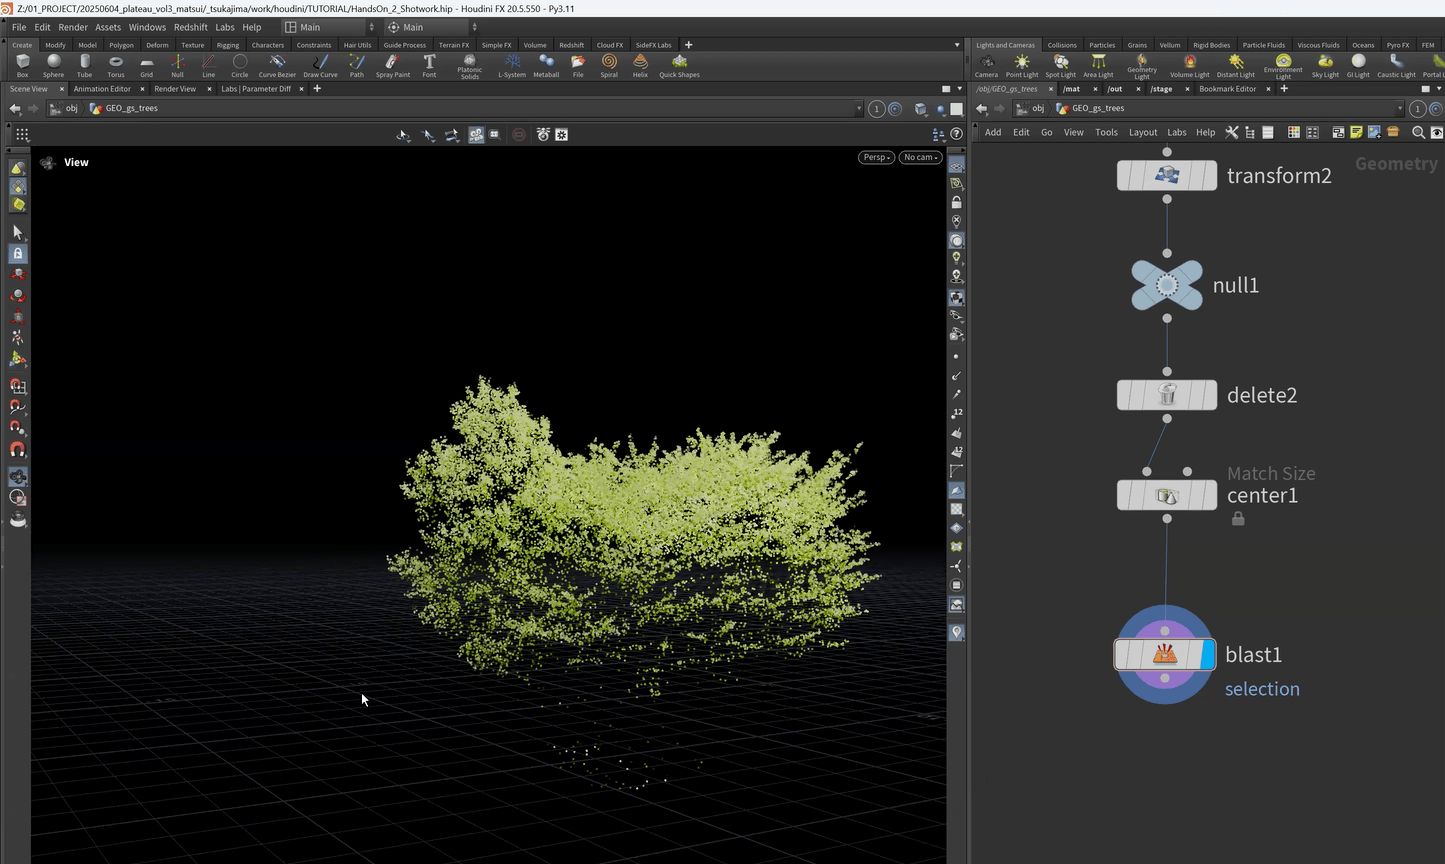This screenshot has width=1445, height=864.
Task: Open the Redshift menu
Action: (190, 27)
